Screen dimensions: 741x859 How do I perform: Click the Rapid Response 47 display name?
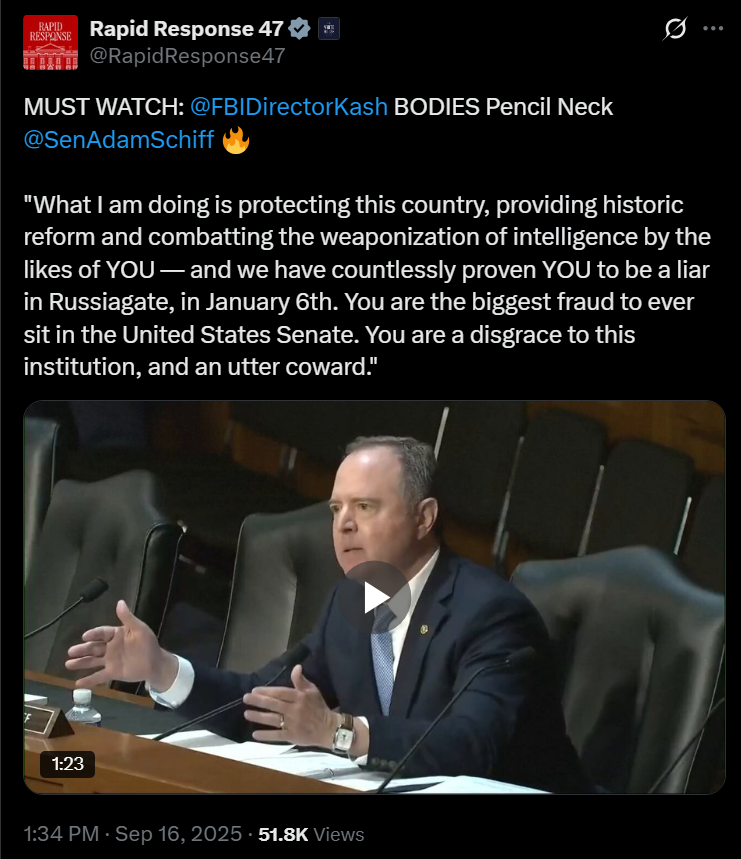click(186, 29)
